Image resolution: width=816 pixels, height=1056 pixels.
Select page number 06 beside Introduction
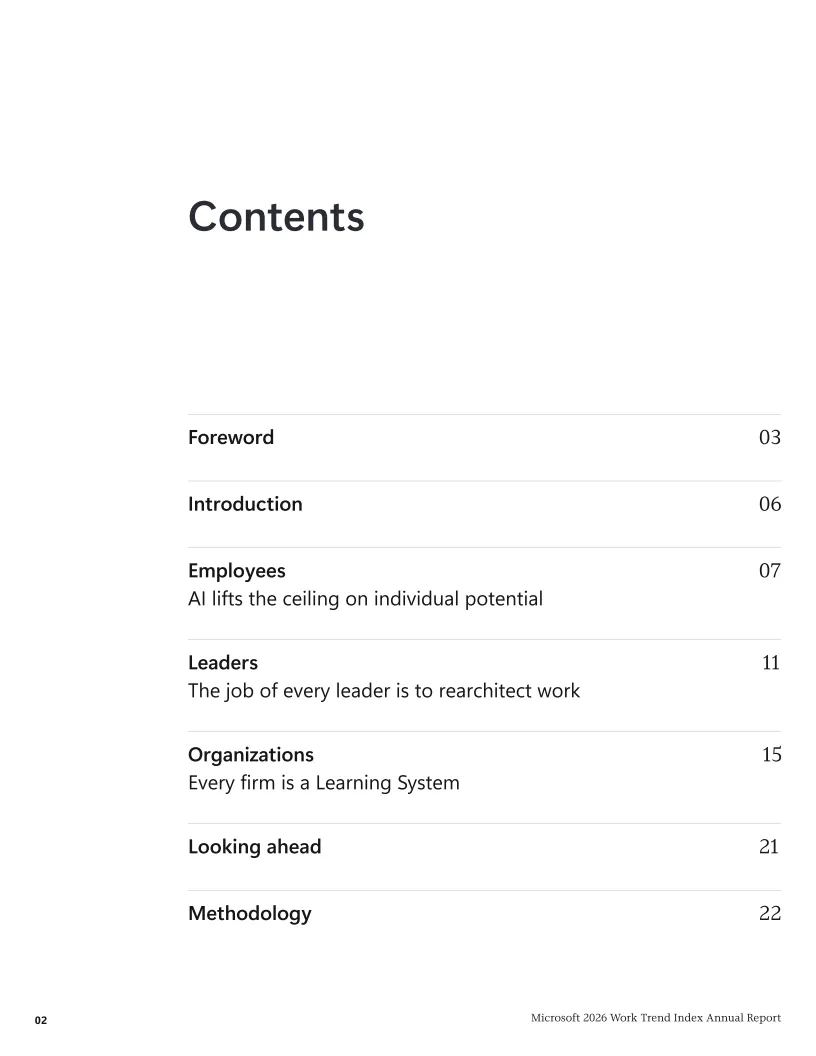[x=770, y=504]
